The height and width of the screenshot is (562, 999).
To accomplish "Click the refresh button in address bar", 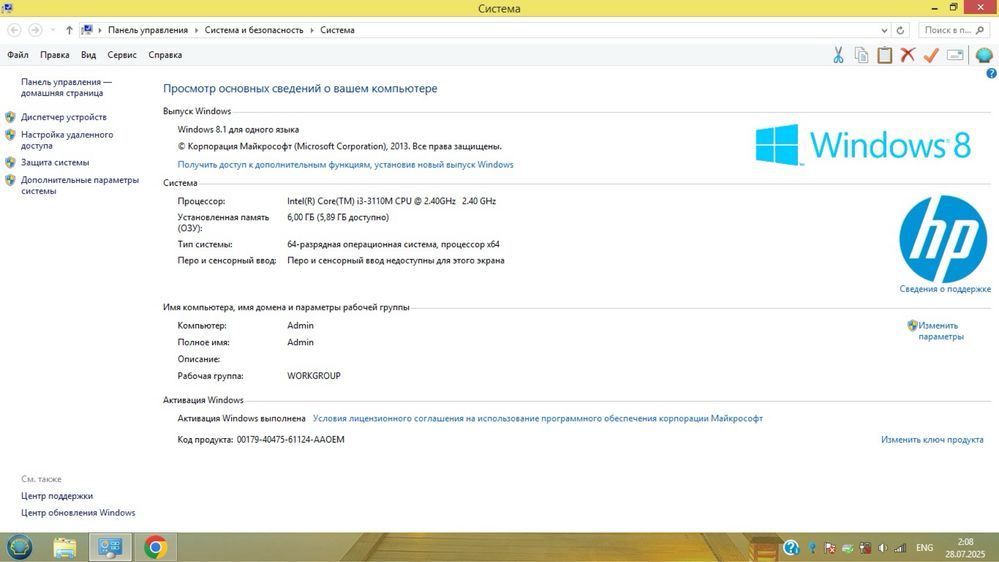I will (x=900, y=30).
